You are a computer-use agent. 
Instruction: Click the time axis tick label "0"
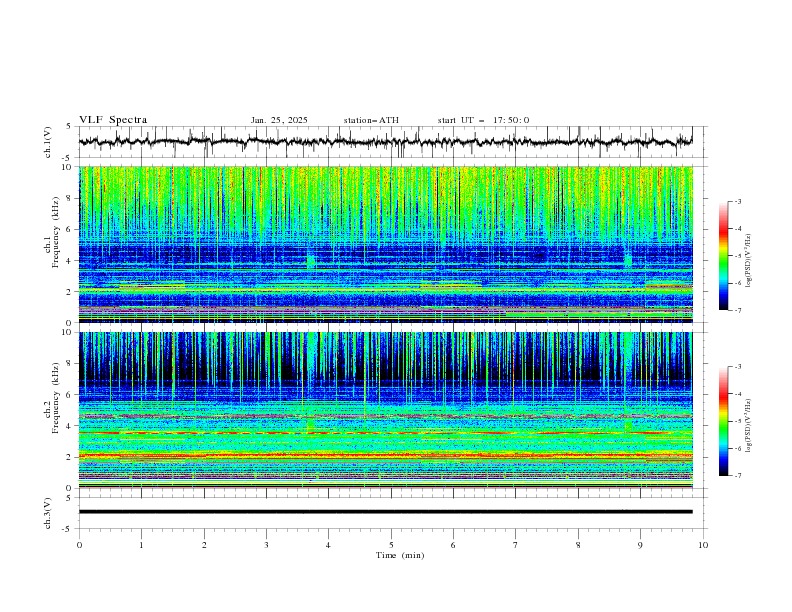[x=79, y=545]
